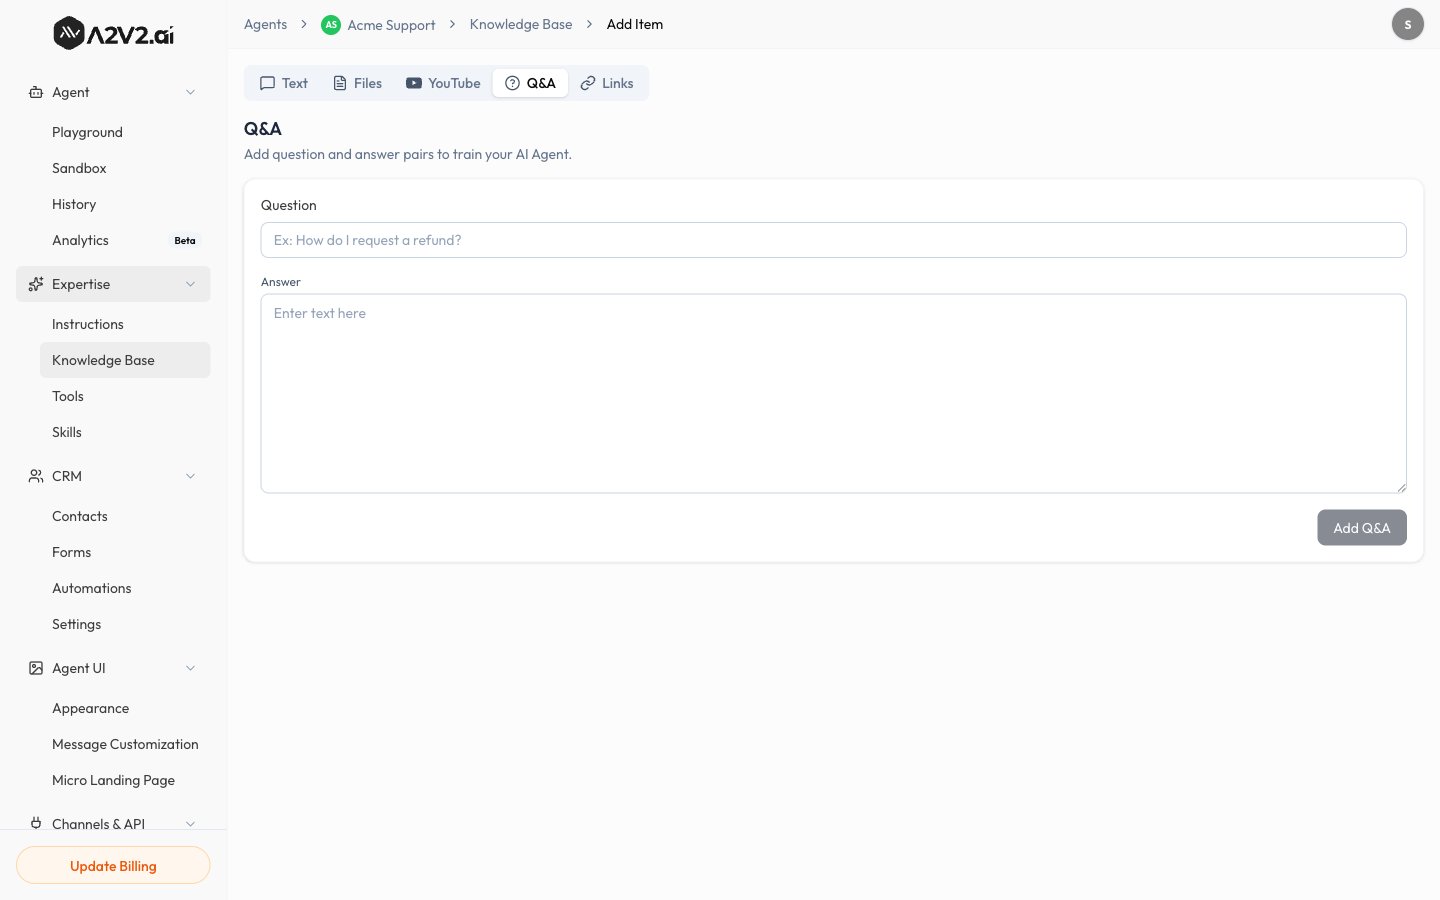The width and height of the screenshot is (1440, 900).
Task: Open Settings under CRM
Action: 125,624
